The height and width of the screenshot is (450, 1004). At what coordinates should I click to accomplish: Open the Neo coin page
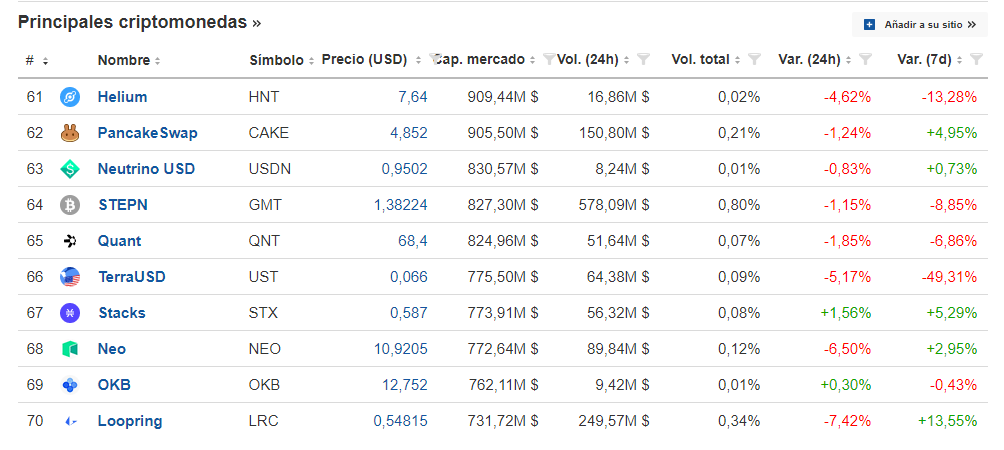(x=111, y=349)
